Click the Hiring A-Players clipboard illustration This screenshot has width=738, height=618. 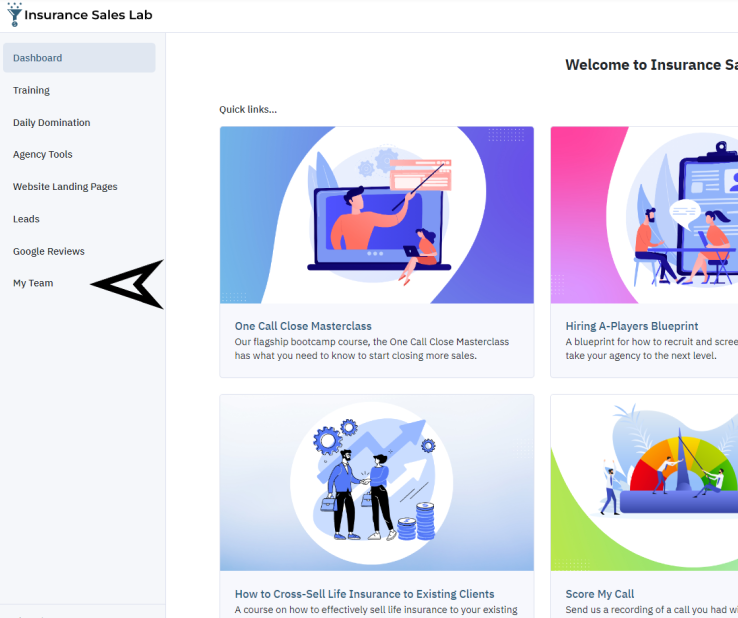coord(644,215)
